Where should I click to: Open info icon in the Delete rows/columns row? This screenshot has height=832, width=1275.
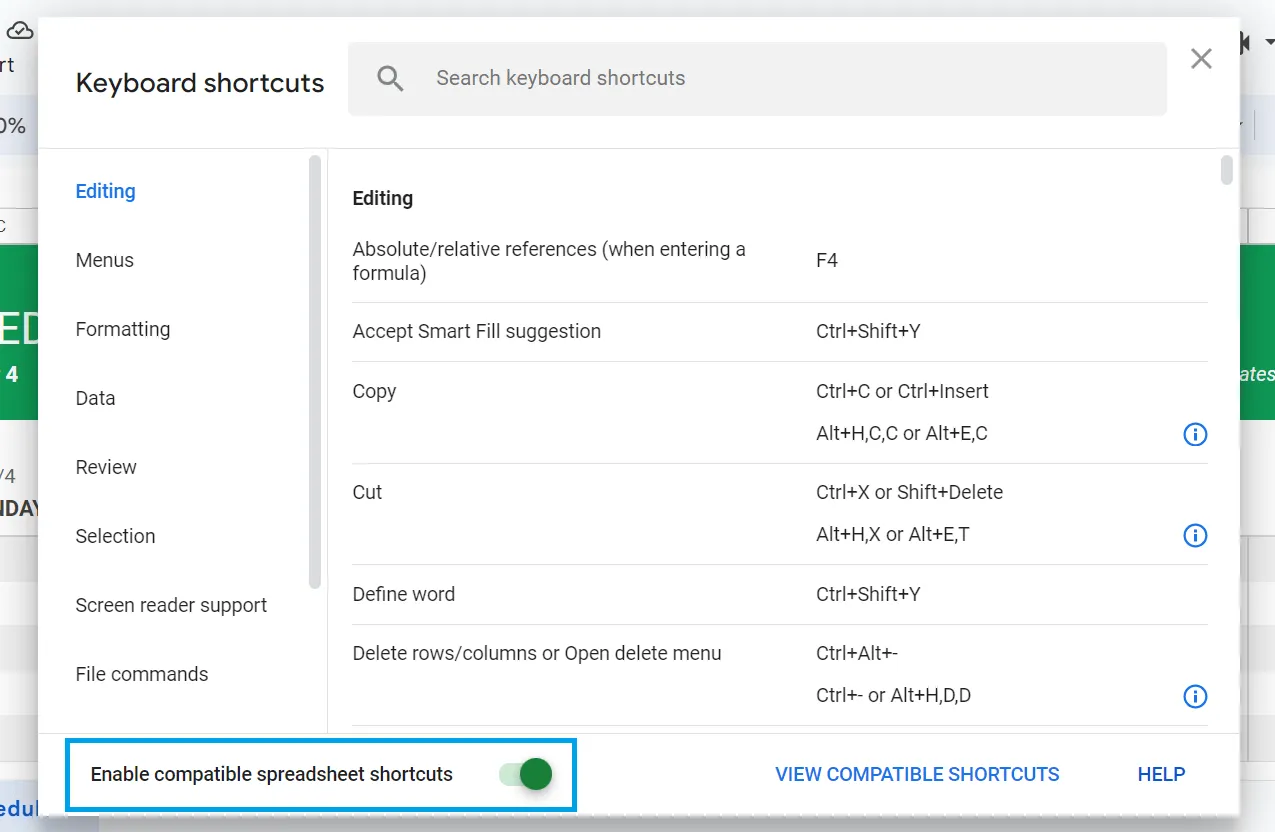tap(1195, 696)
